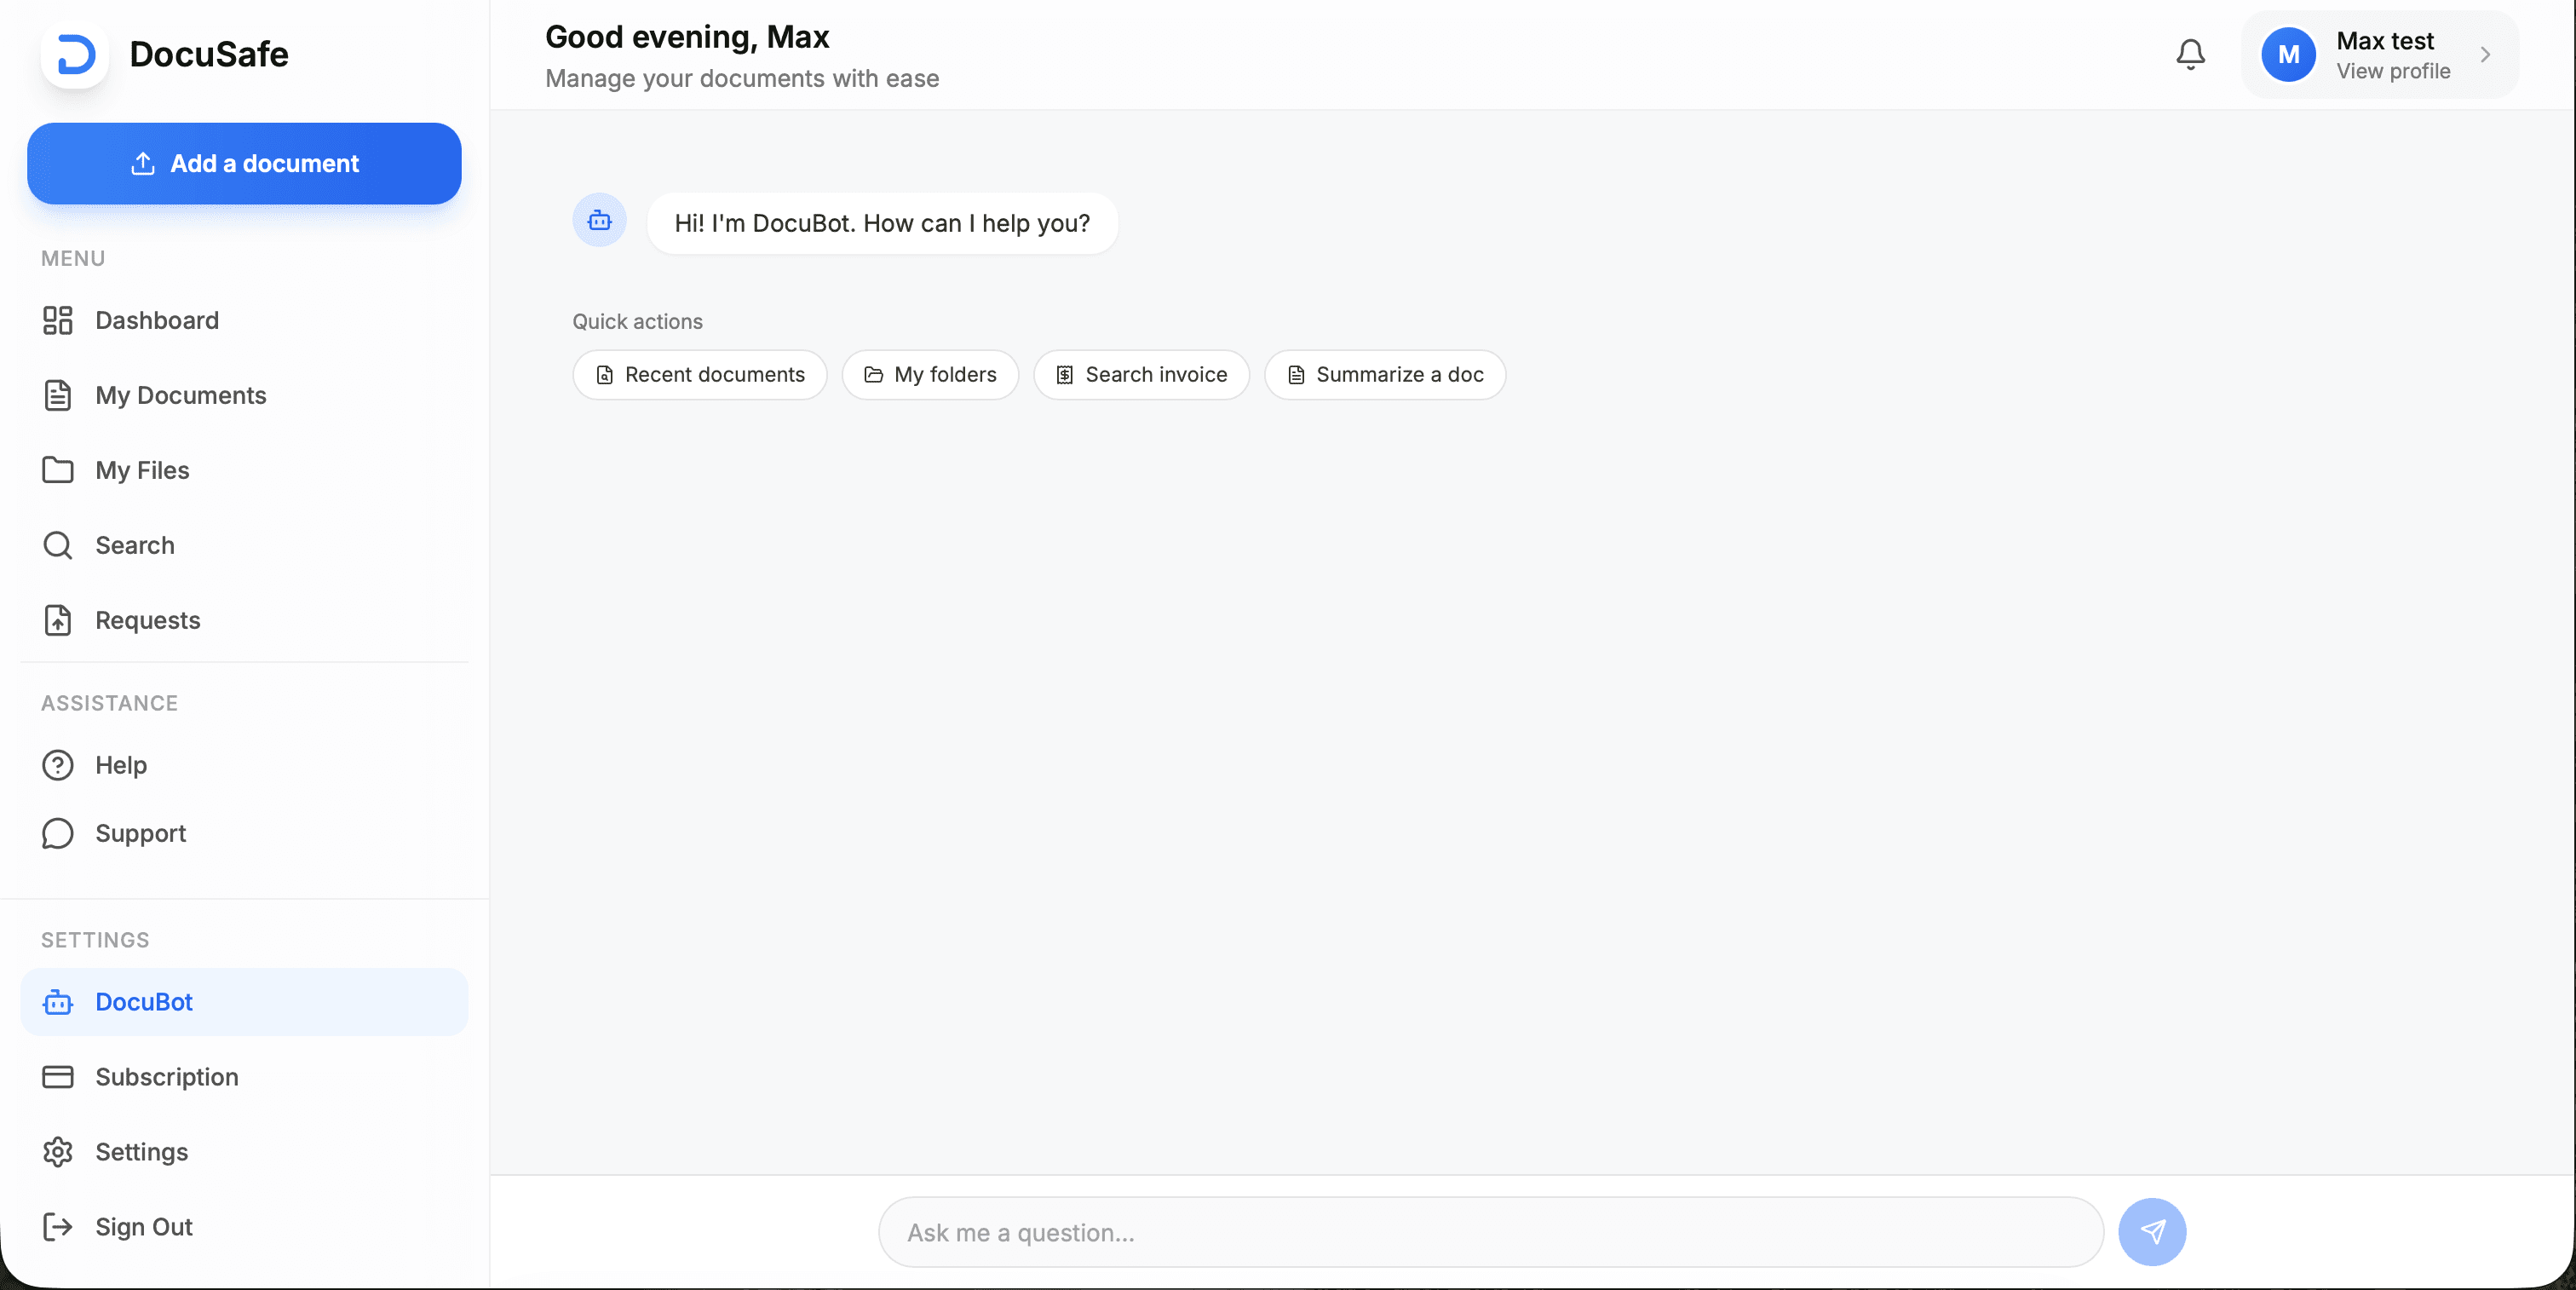Viewport: 2576px width, 1290px height.
Task: Open My Files folder icon
Action: click(57, 470)
